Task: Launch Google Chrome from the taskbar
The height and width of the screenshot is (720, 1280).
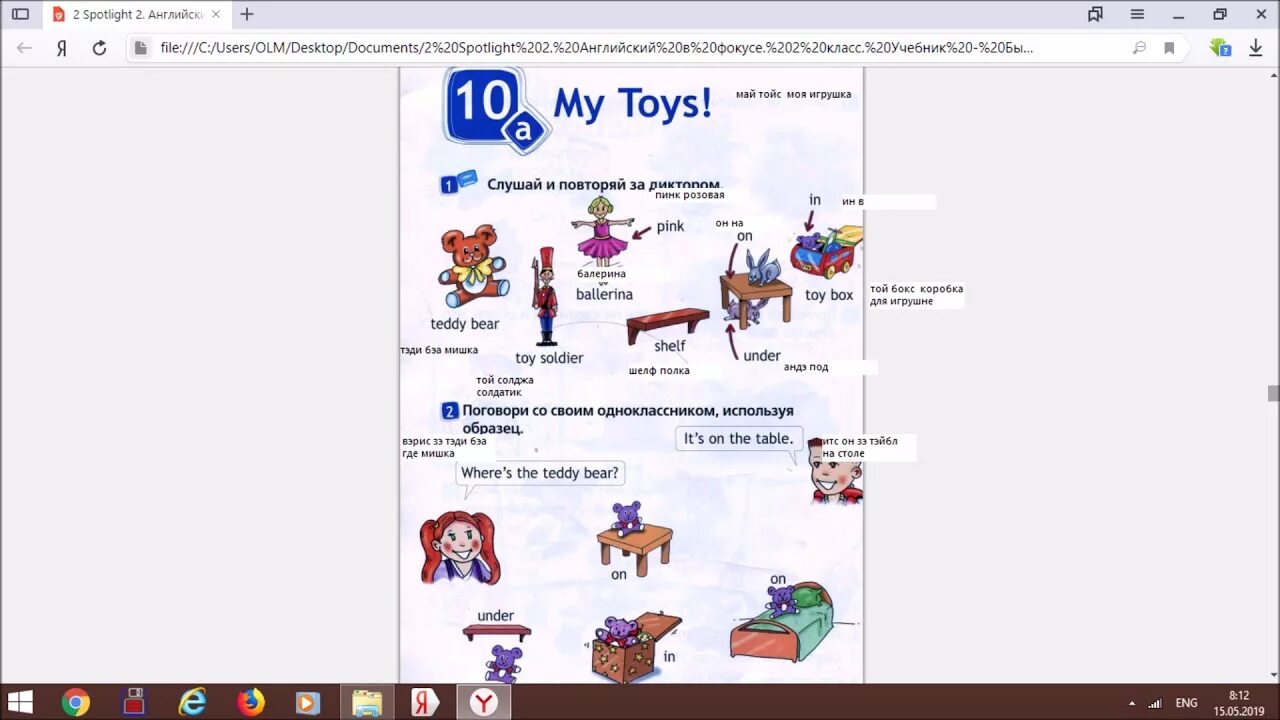Action: click(x=75, y=702)
